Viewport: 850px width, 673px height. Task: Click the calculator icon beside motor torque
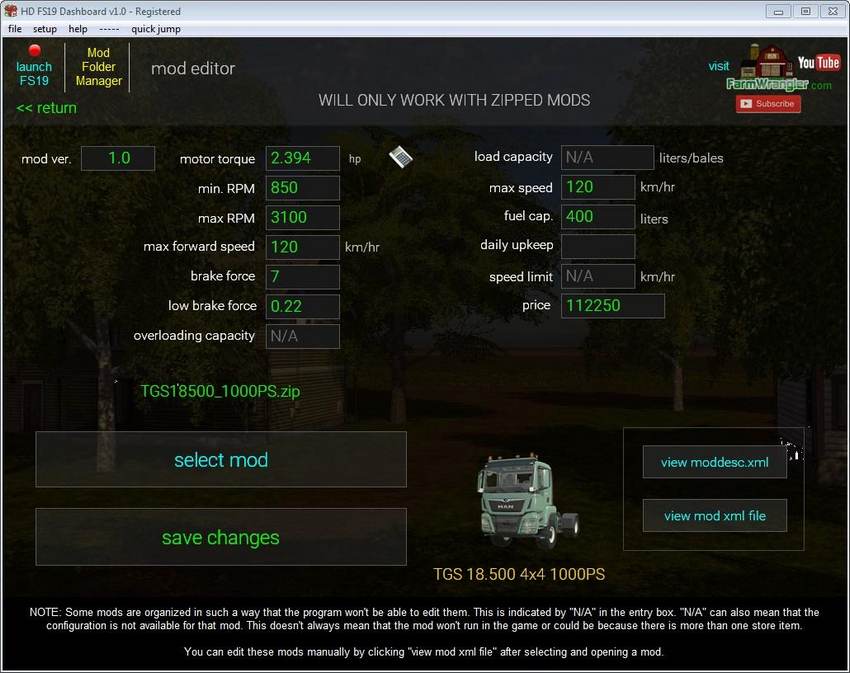click(401, 157)
